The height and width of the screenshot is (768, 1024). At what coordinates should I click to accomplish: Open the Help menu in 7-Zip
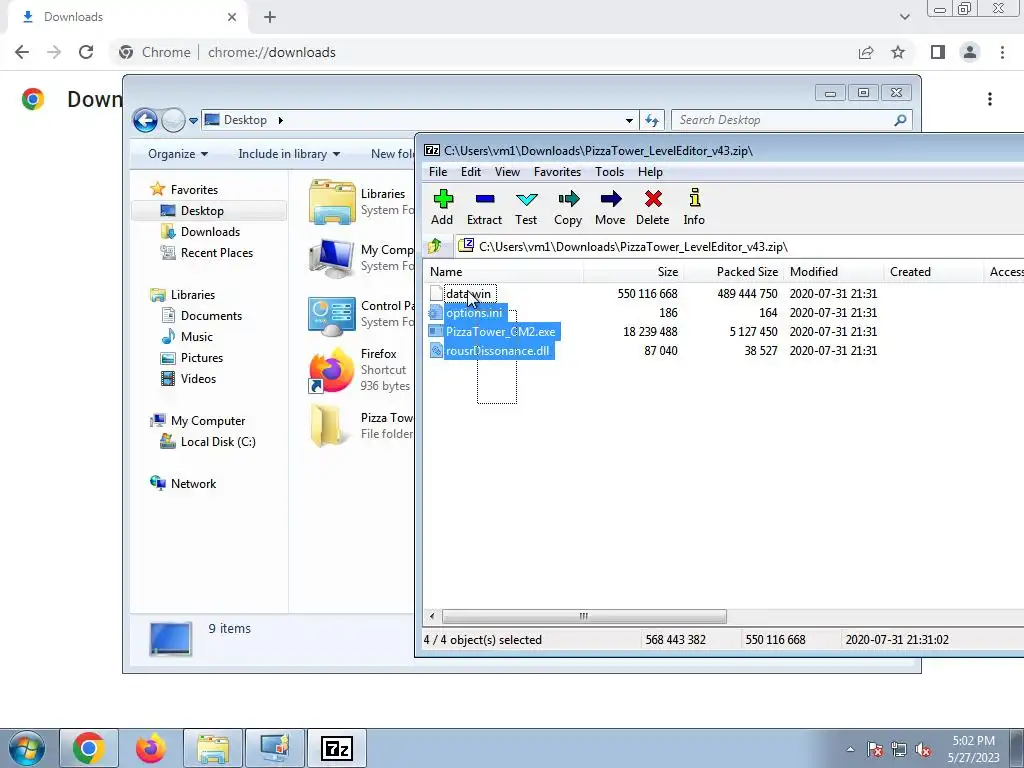click(650, 172)
